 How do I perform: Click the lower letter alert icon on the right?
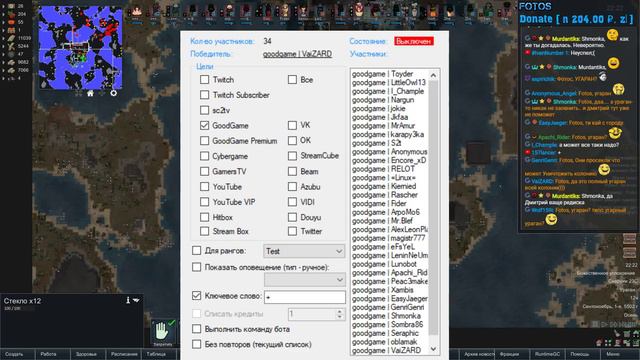[629, 253]
